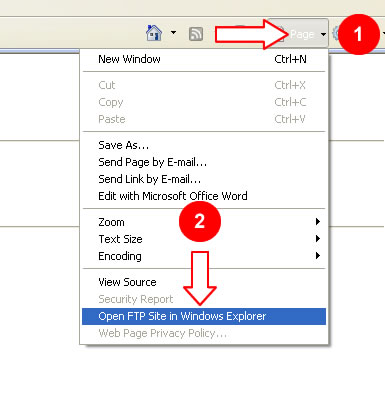
Task: Select Cut in the Page menu
Action: click(x=204, y=85)
